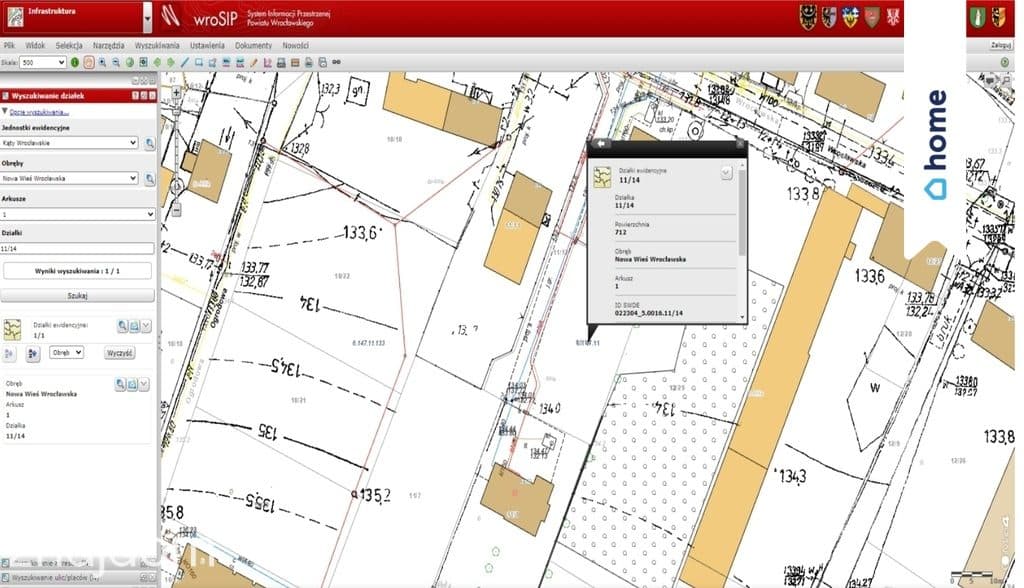Click the Wyniki wyszukiwania 1 / 1 button
The height and width of the screenshot is (588, 1024).
pos(78,271)
